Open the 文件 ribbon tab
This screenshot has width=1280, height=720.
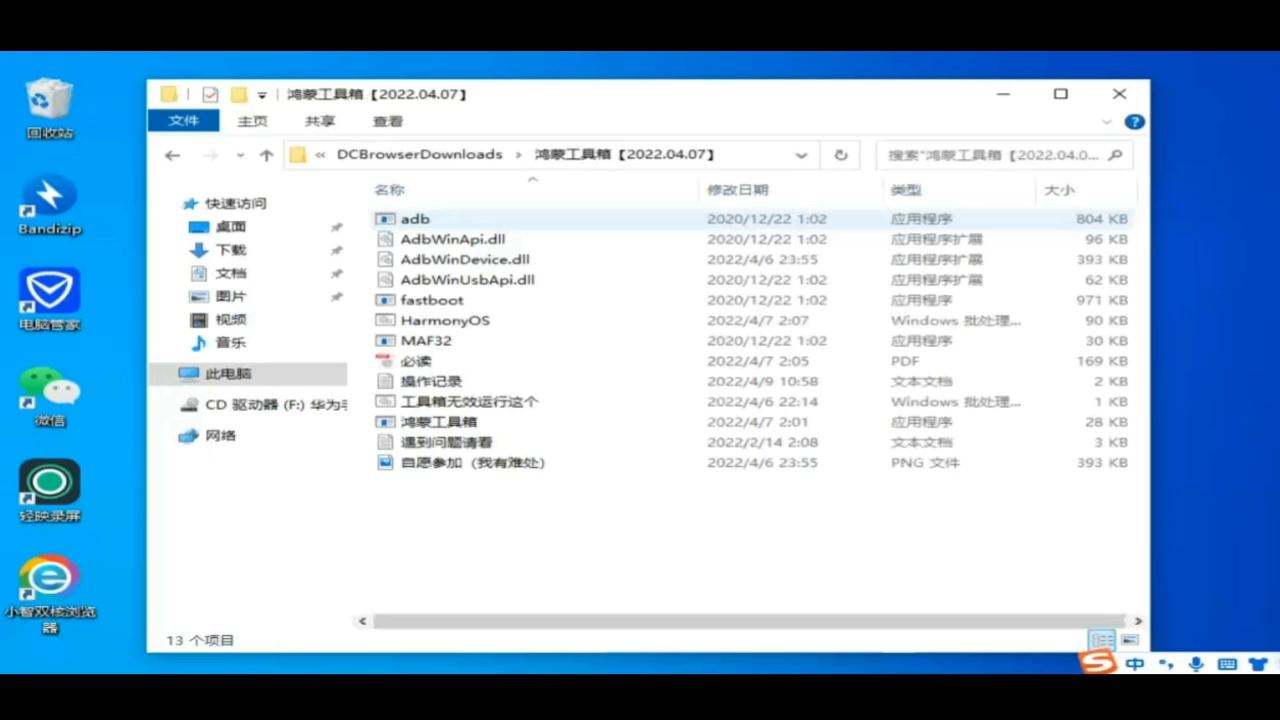click(x=184, y=121)
